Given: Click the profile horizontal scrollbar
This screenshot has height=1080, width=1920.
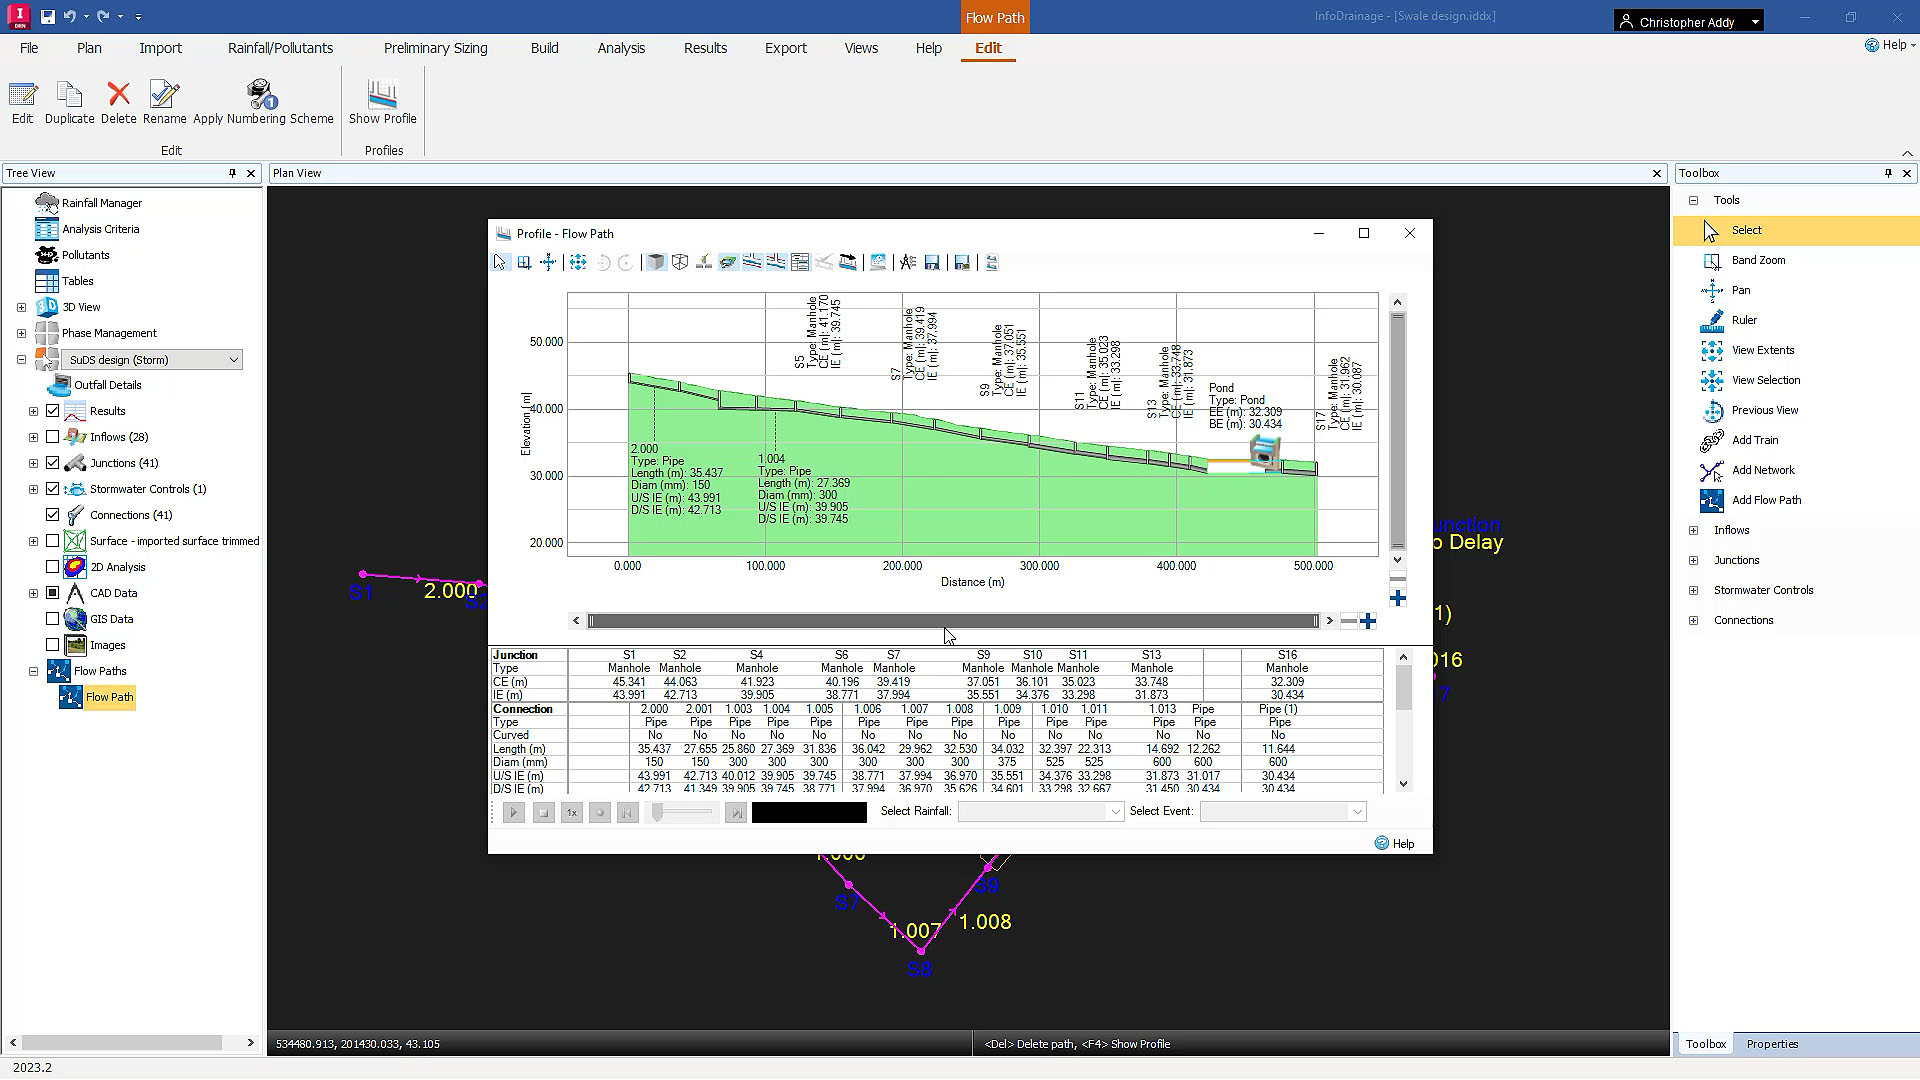Looking at the screenshot, I should (x=952, y=621).
